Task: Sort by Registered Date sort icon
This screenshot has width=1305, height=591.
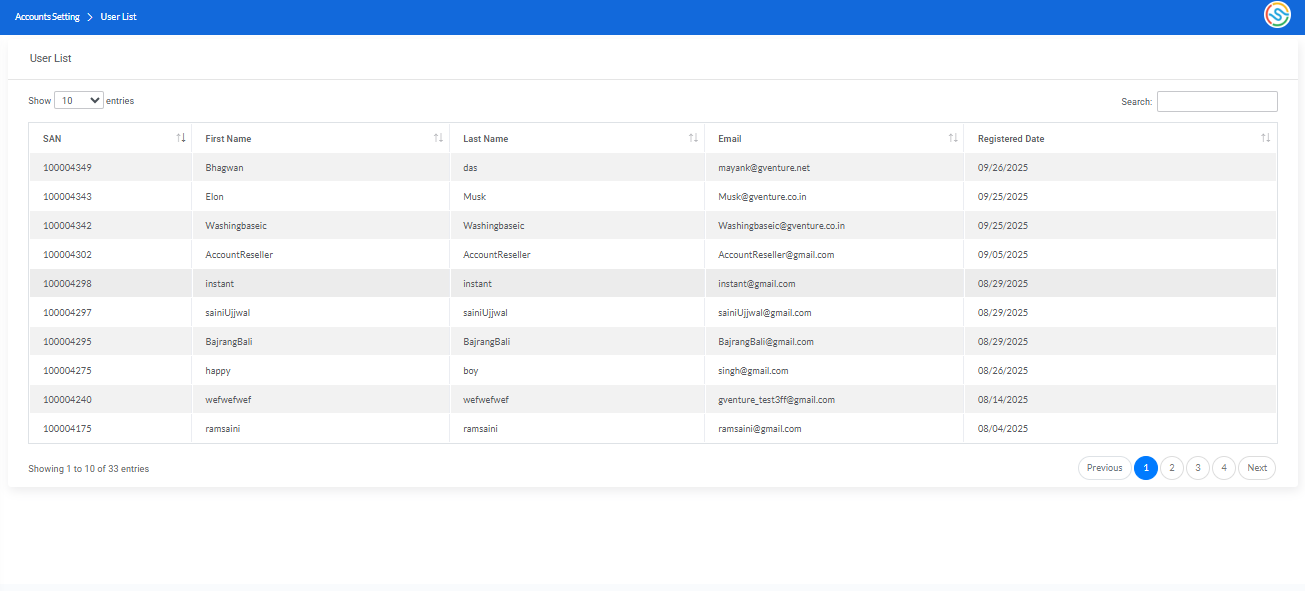Action: (x=1266, y=138)
